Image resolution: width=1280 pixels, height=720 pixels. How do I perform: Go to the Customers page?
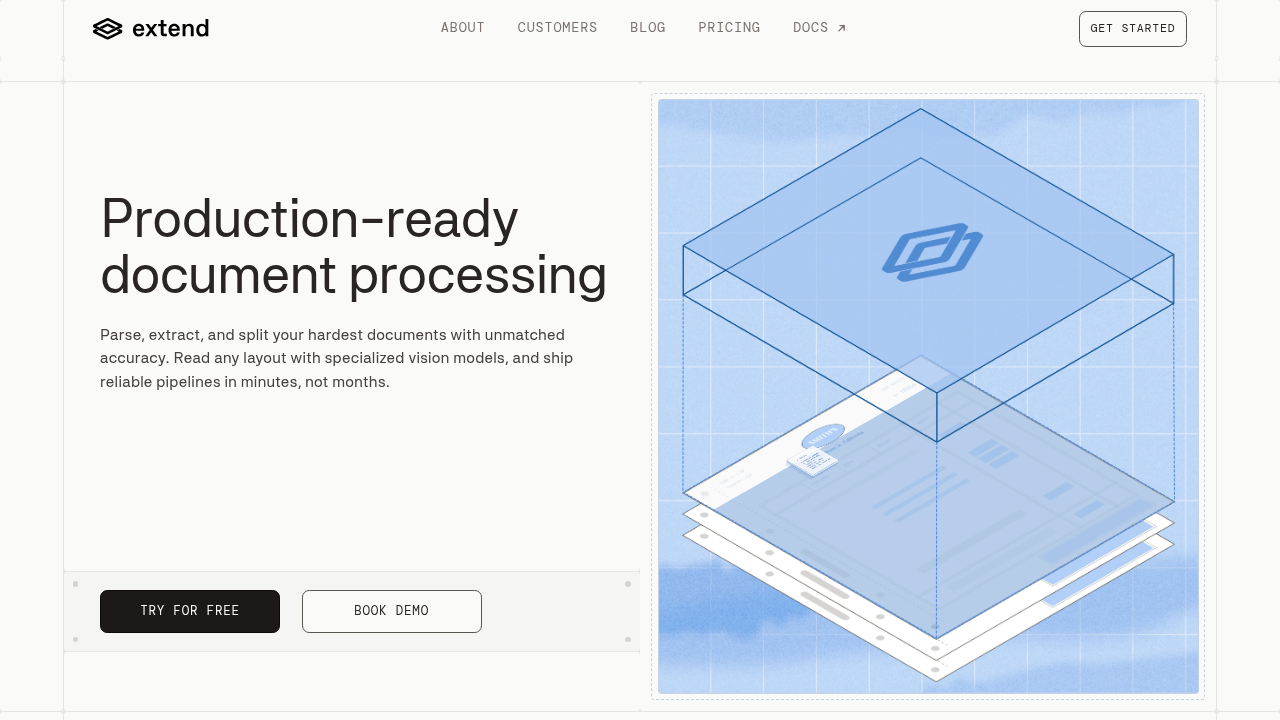[x=557, y=28]
